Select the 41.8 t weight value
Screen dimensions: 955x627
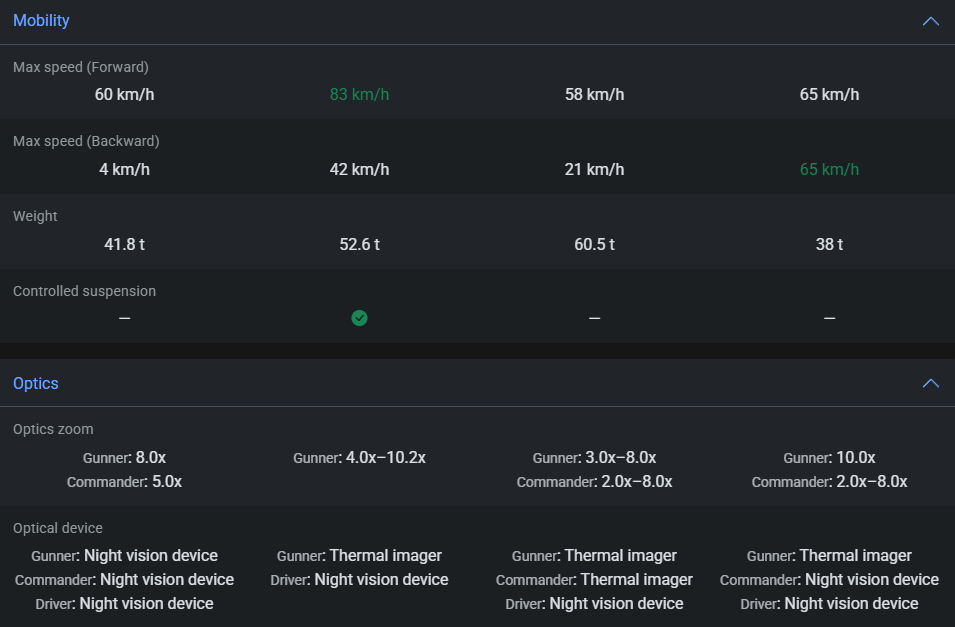click(124, 244)
